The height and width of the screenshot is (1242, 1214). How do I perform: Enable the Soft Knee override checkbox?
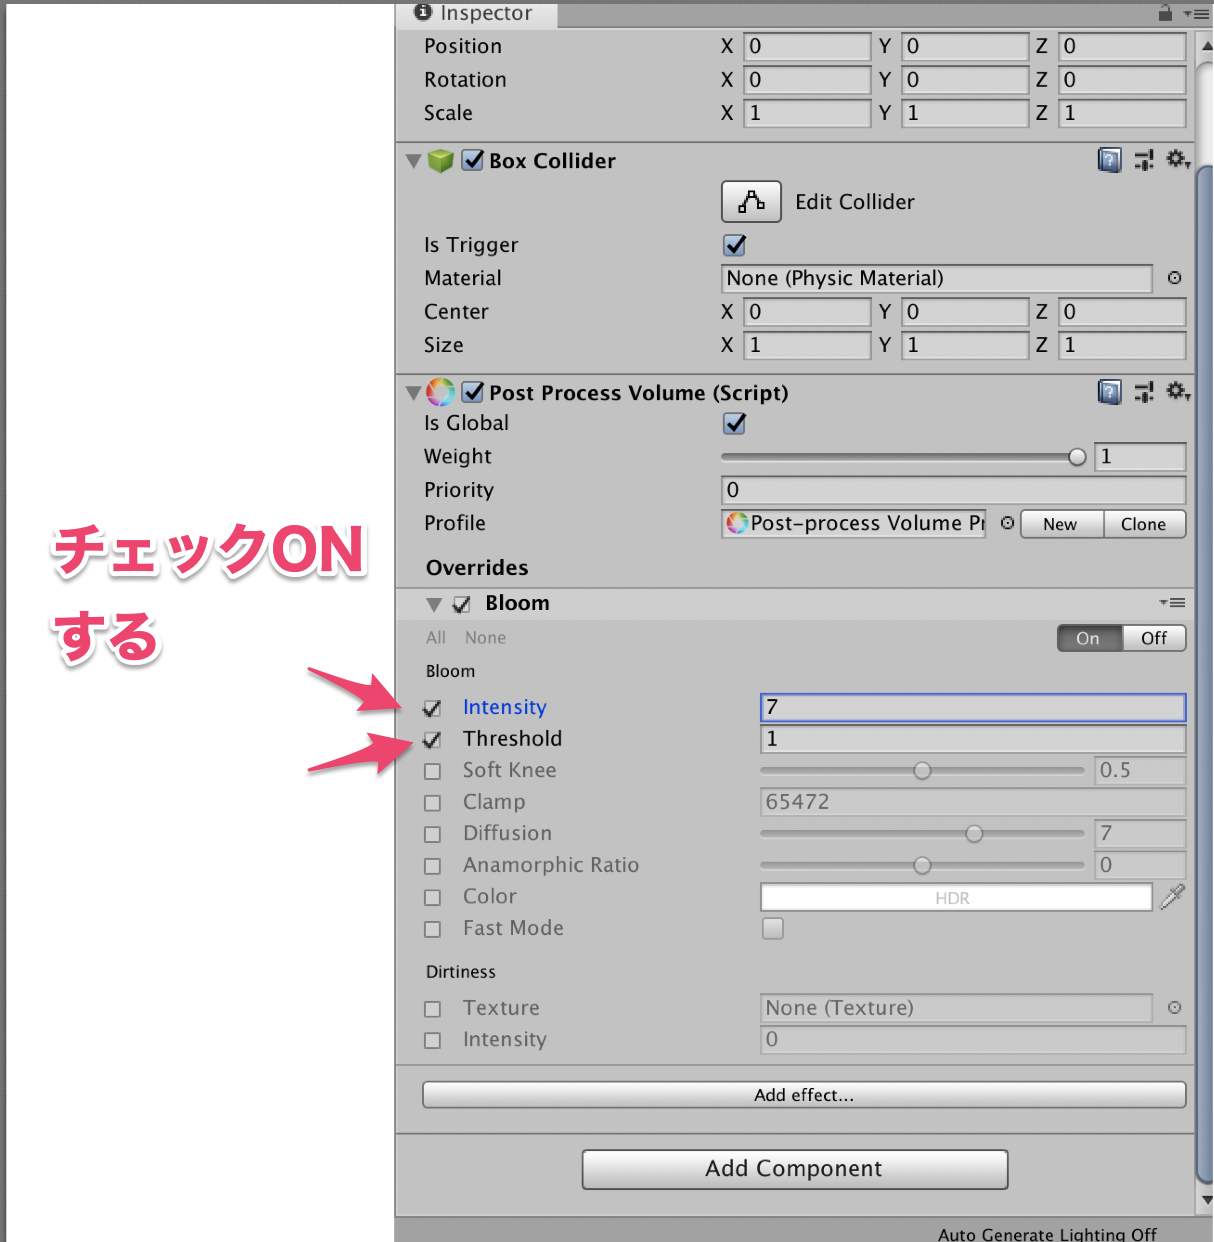(432, 772)
